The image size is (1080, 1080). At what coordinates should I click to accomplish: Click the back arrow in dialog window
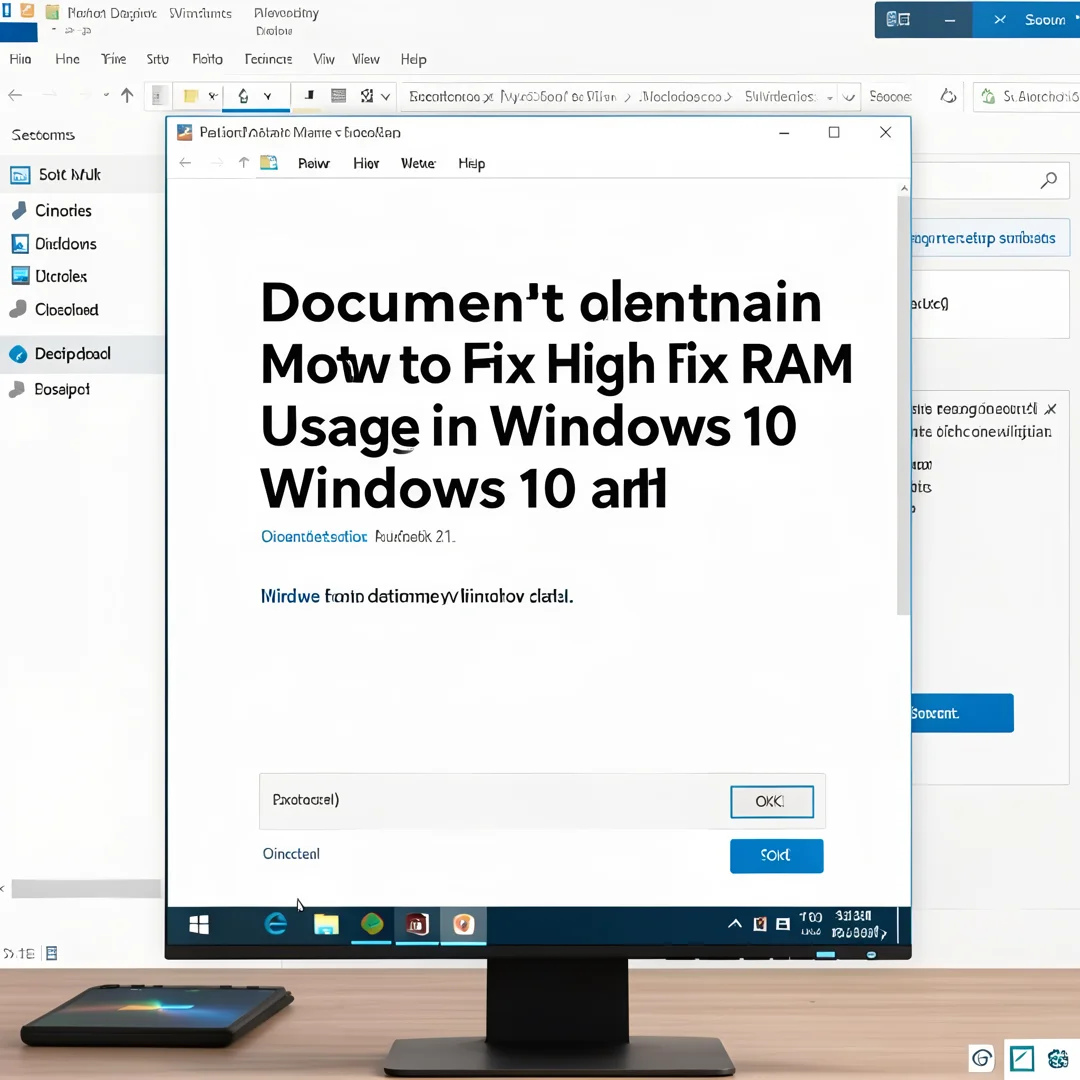[185, 163]
